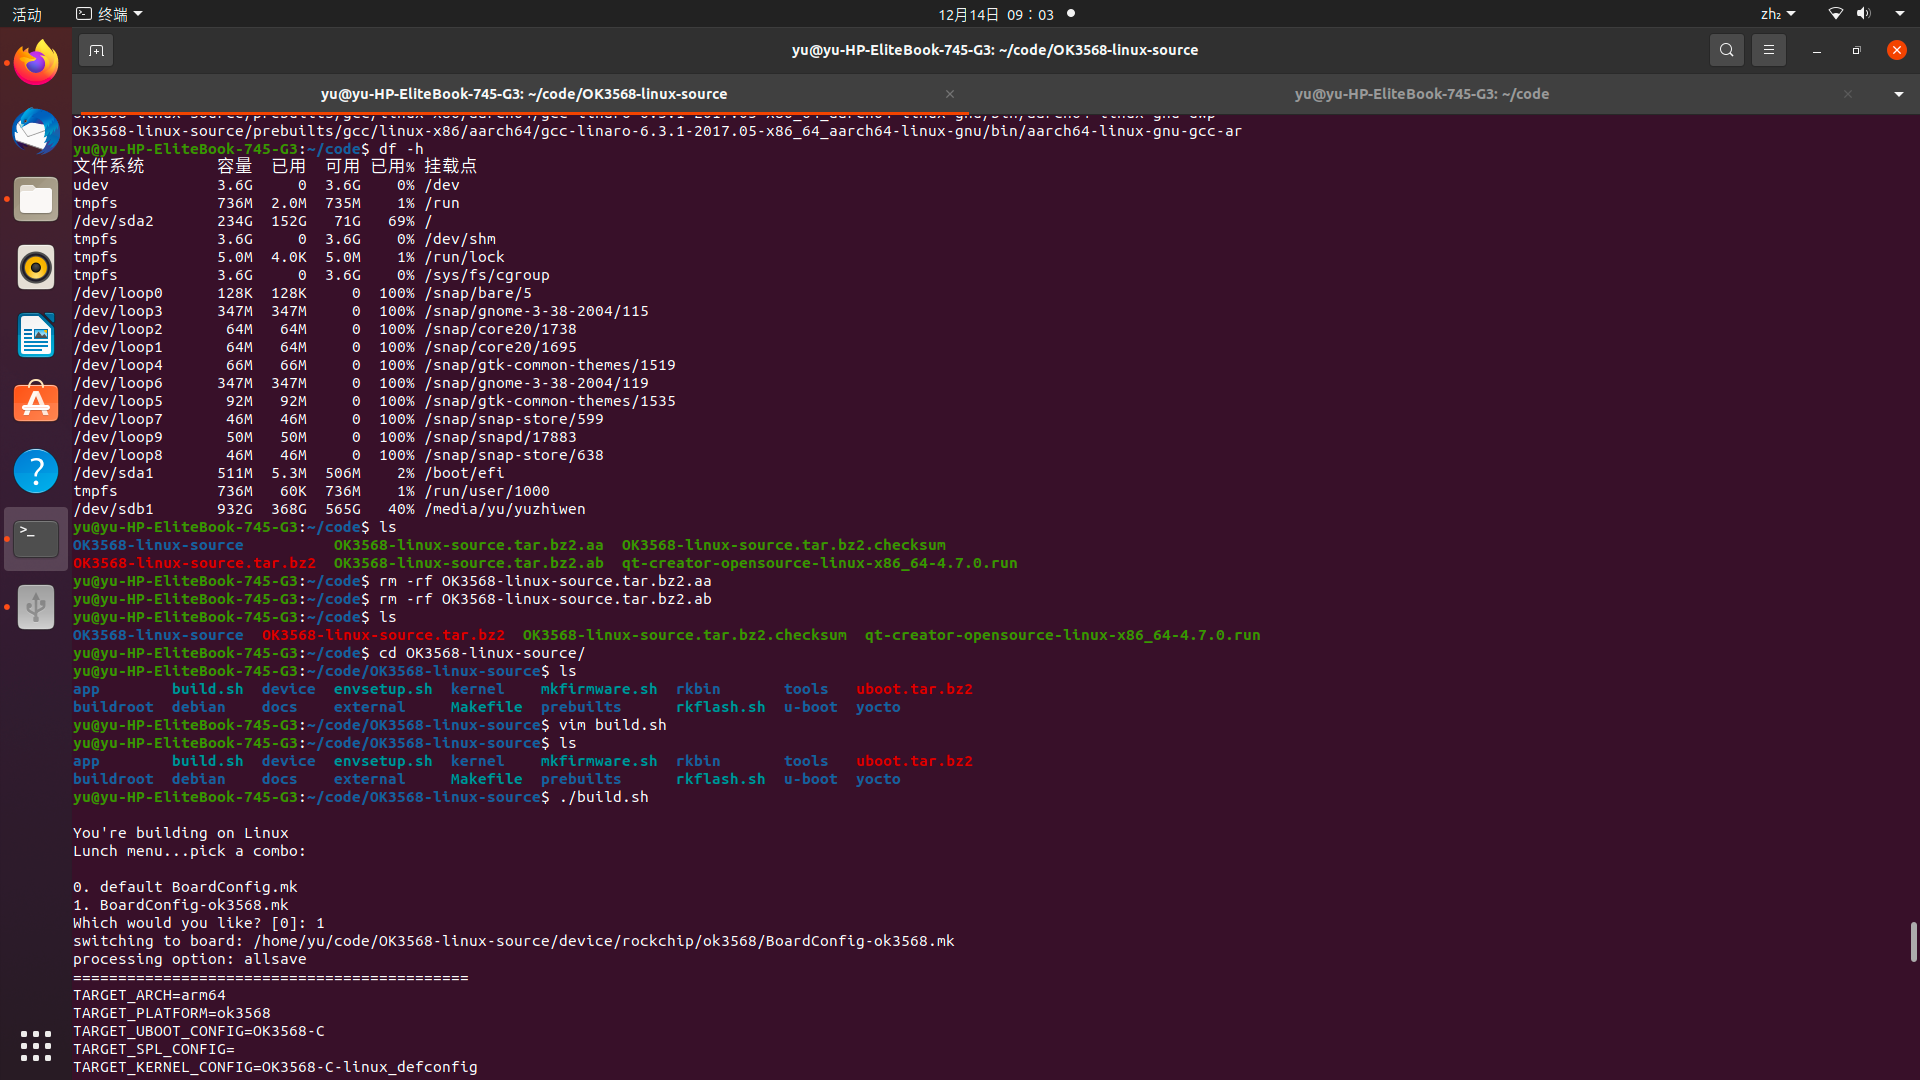Click the /run/user/1000 mount point
The height and width of the screenshot is (1080, 1920).
pyautogui.click(x=487, y=491)
